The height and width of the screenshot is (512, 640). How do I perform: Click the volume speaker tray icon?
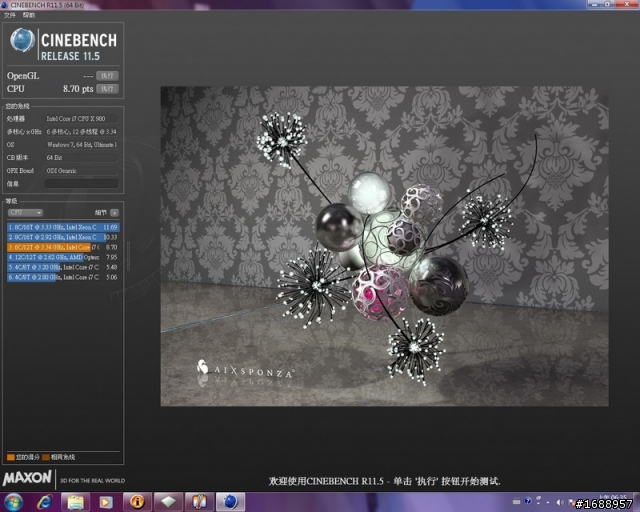[x=560, y=502]
